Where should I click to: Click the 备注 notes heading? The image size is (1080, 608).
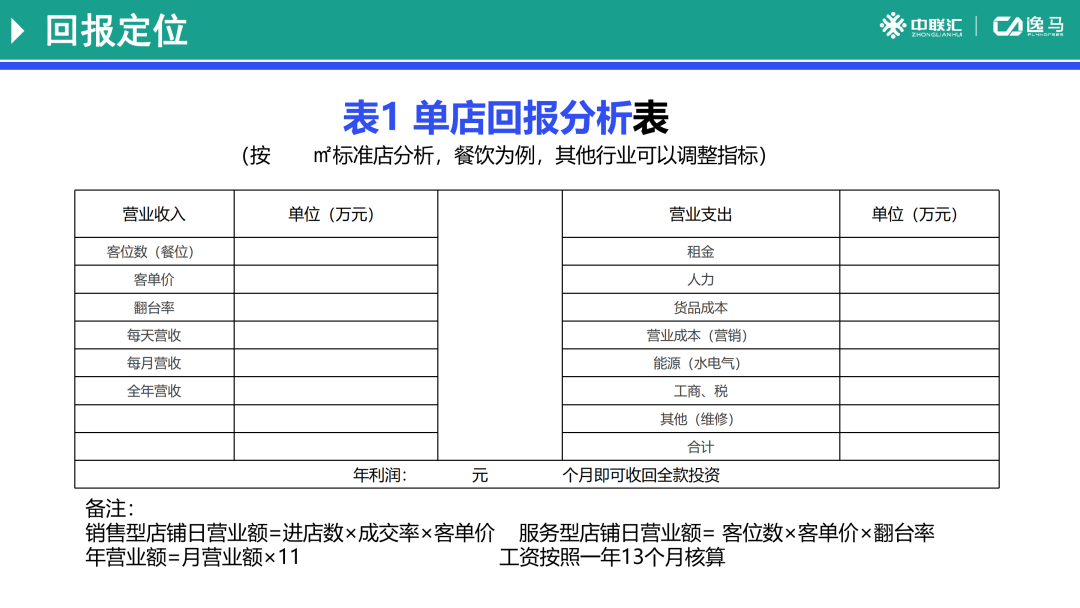click(110, 509)
